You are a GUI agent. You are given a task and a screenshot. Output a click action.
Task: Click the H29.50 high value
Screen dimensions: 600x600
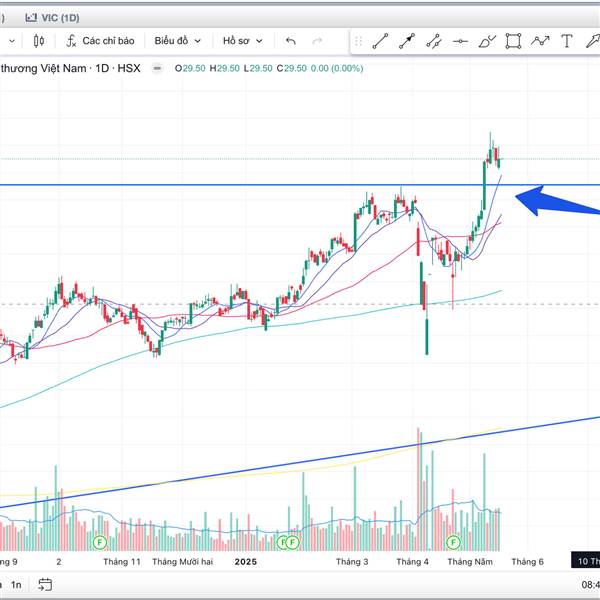tap(225, 68)
